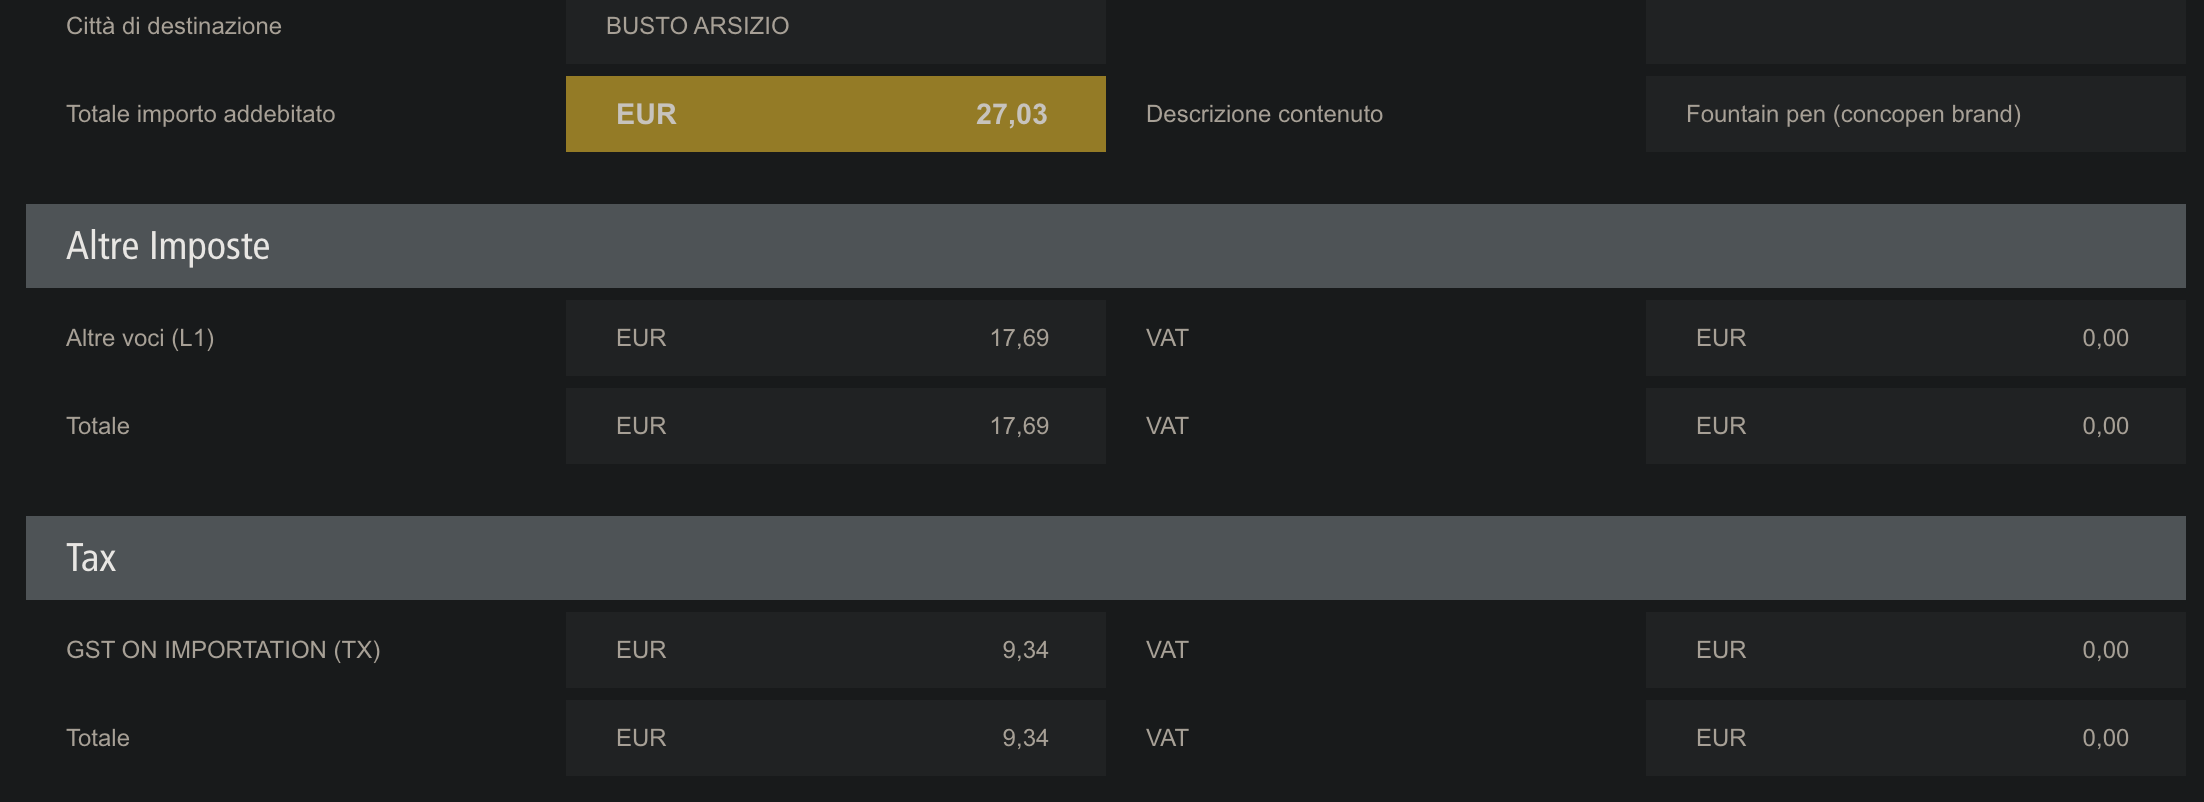Screen dimensions: 2204x802
Task: Select the Tax section Totale EUR 9,34 field
Action: pyautogui.click(x=835, y=738)
